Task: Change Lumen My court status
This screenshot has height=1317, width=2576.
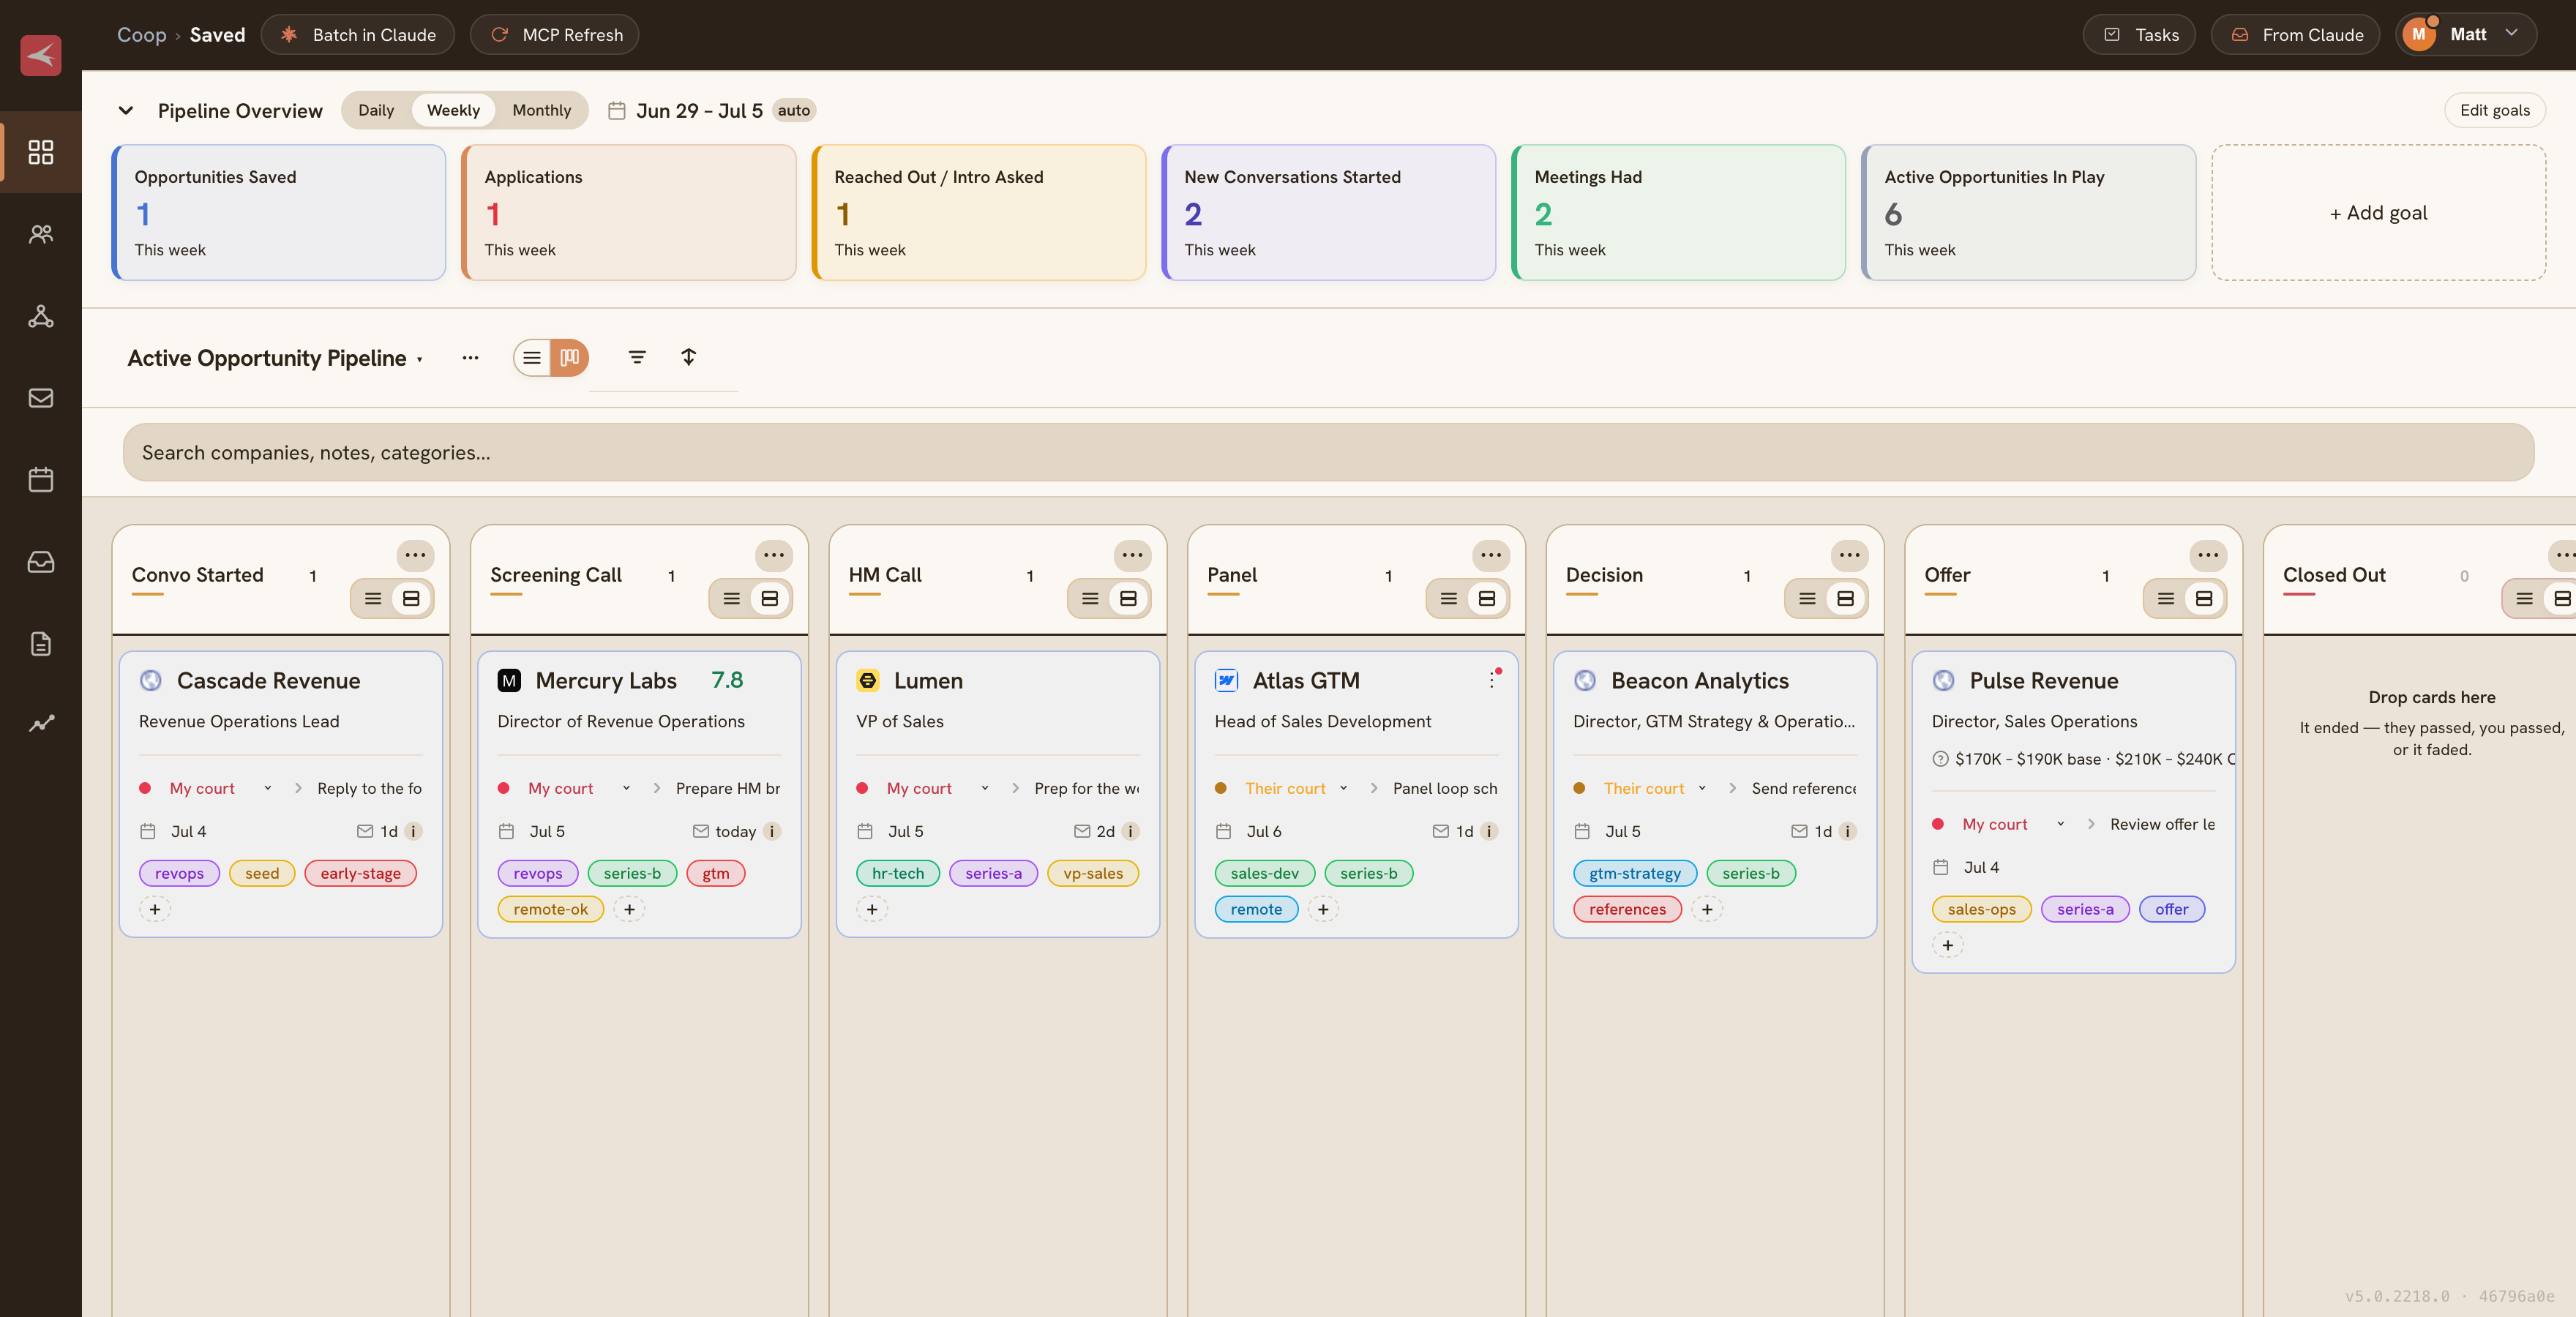Action: 923,788
